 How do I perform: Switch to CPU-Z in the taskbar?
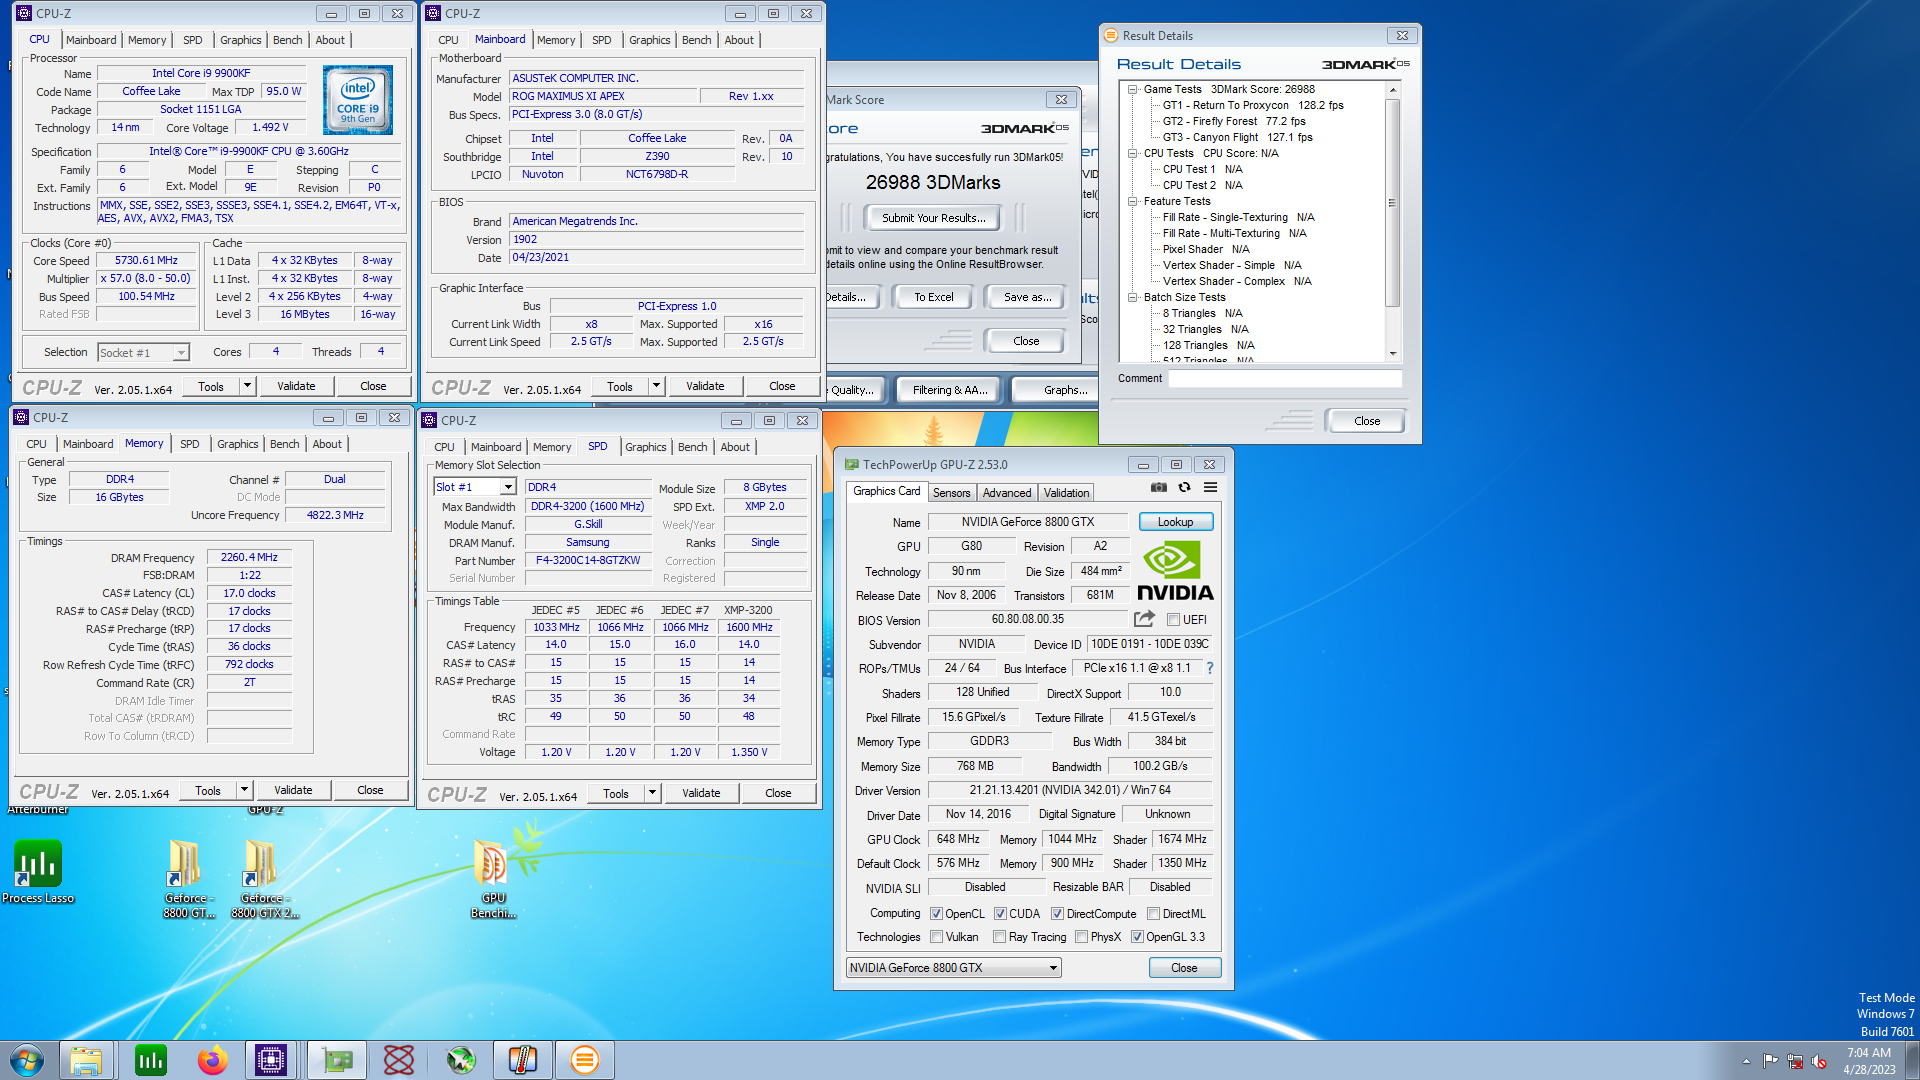point(271,1060)
